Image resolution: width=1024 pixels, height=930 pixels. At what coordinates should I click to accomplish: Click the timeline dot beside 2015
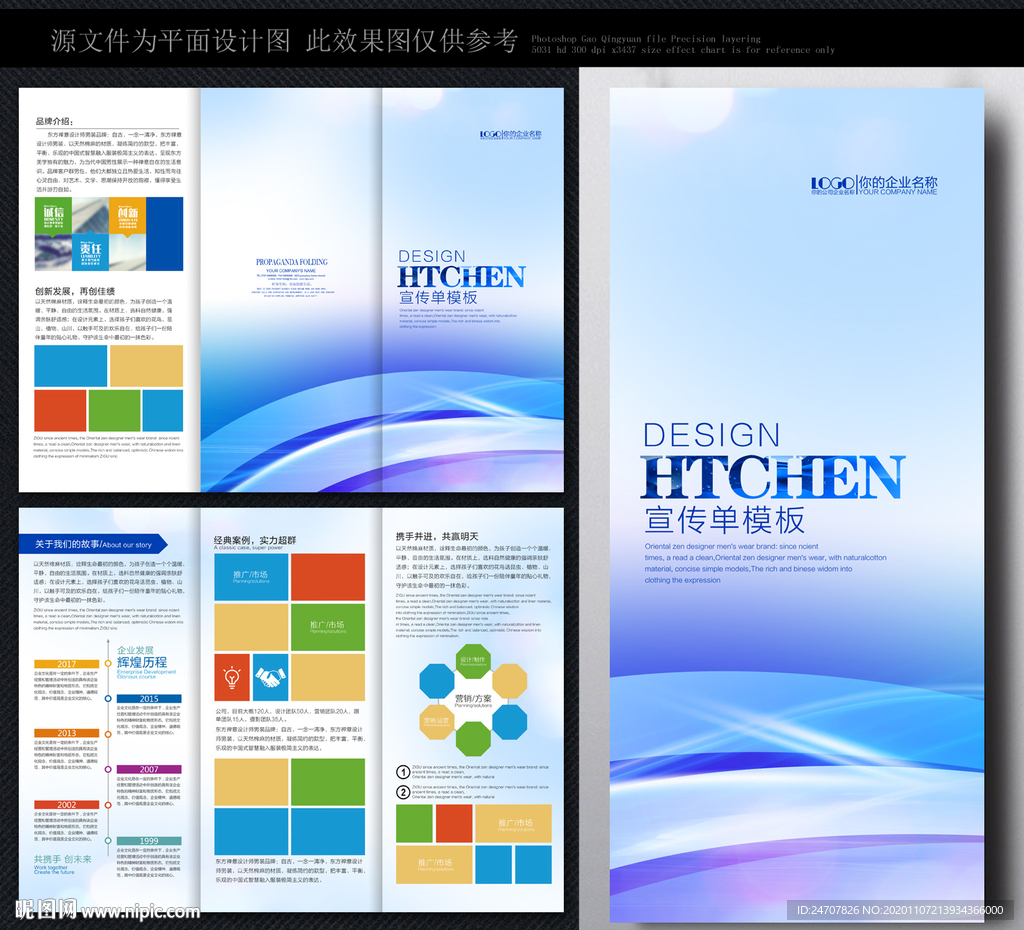point(108,699)
